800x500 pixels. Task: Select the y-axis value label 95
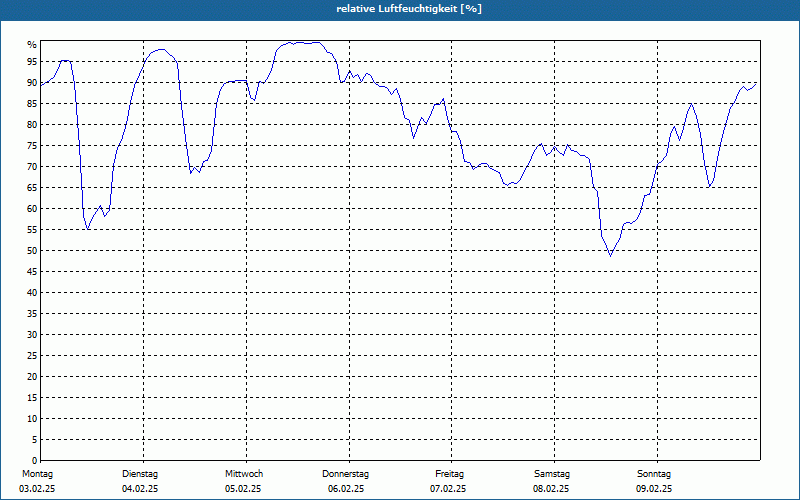pos(32,62)
